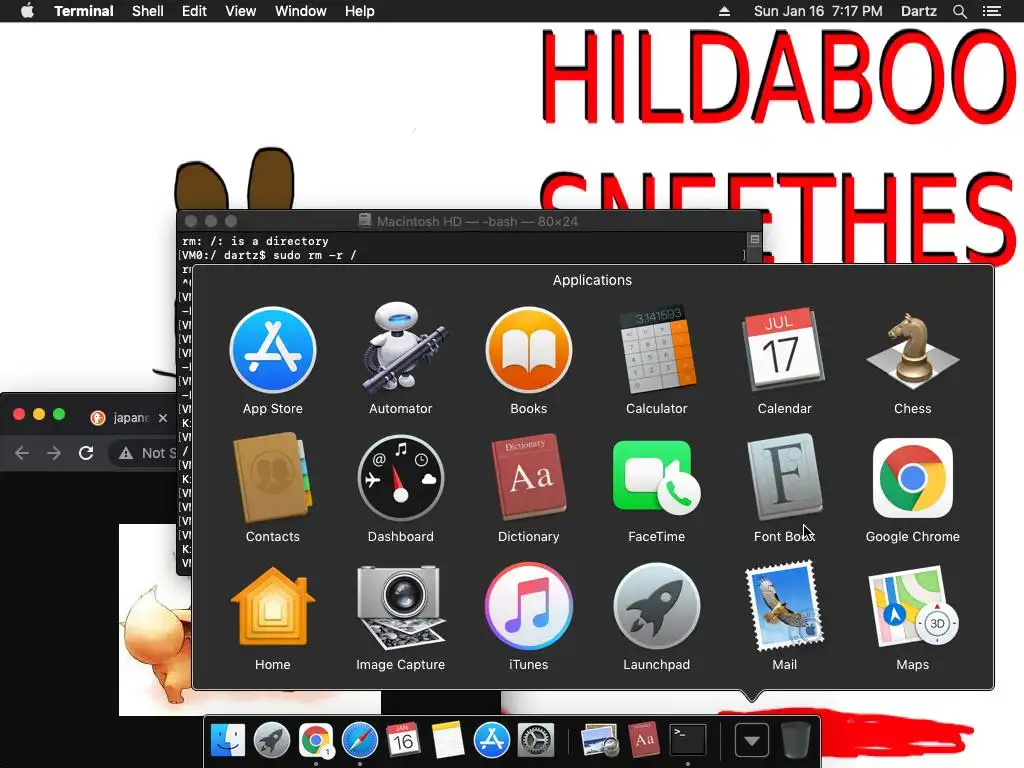Open the Dartz user menu
This screenshot has width=1024, height=768.
(x=918, y=11)
